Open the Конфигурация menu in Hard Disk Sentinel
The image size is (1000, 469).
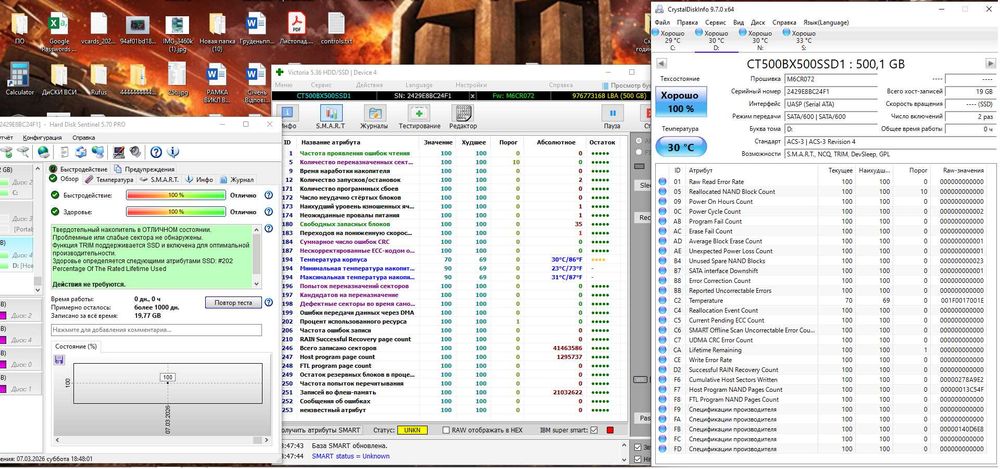point(42,137)
